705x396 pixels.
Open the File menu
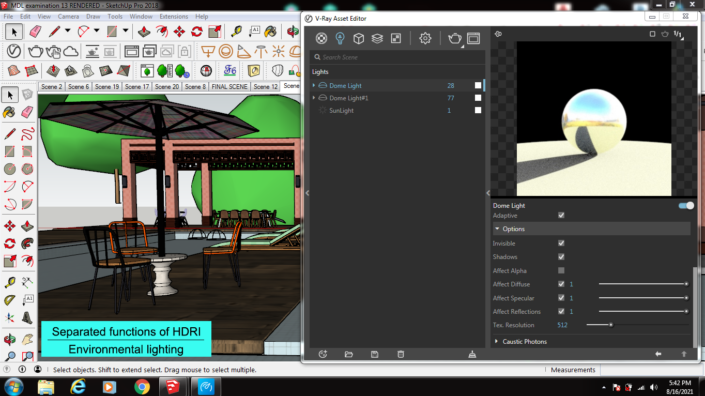pyautogui.click(x=8, y=17)
